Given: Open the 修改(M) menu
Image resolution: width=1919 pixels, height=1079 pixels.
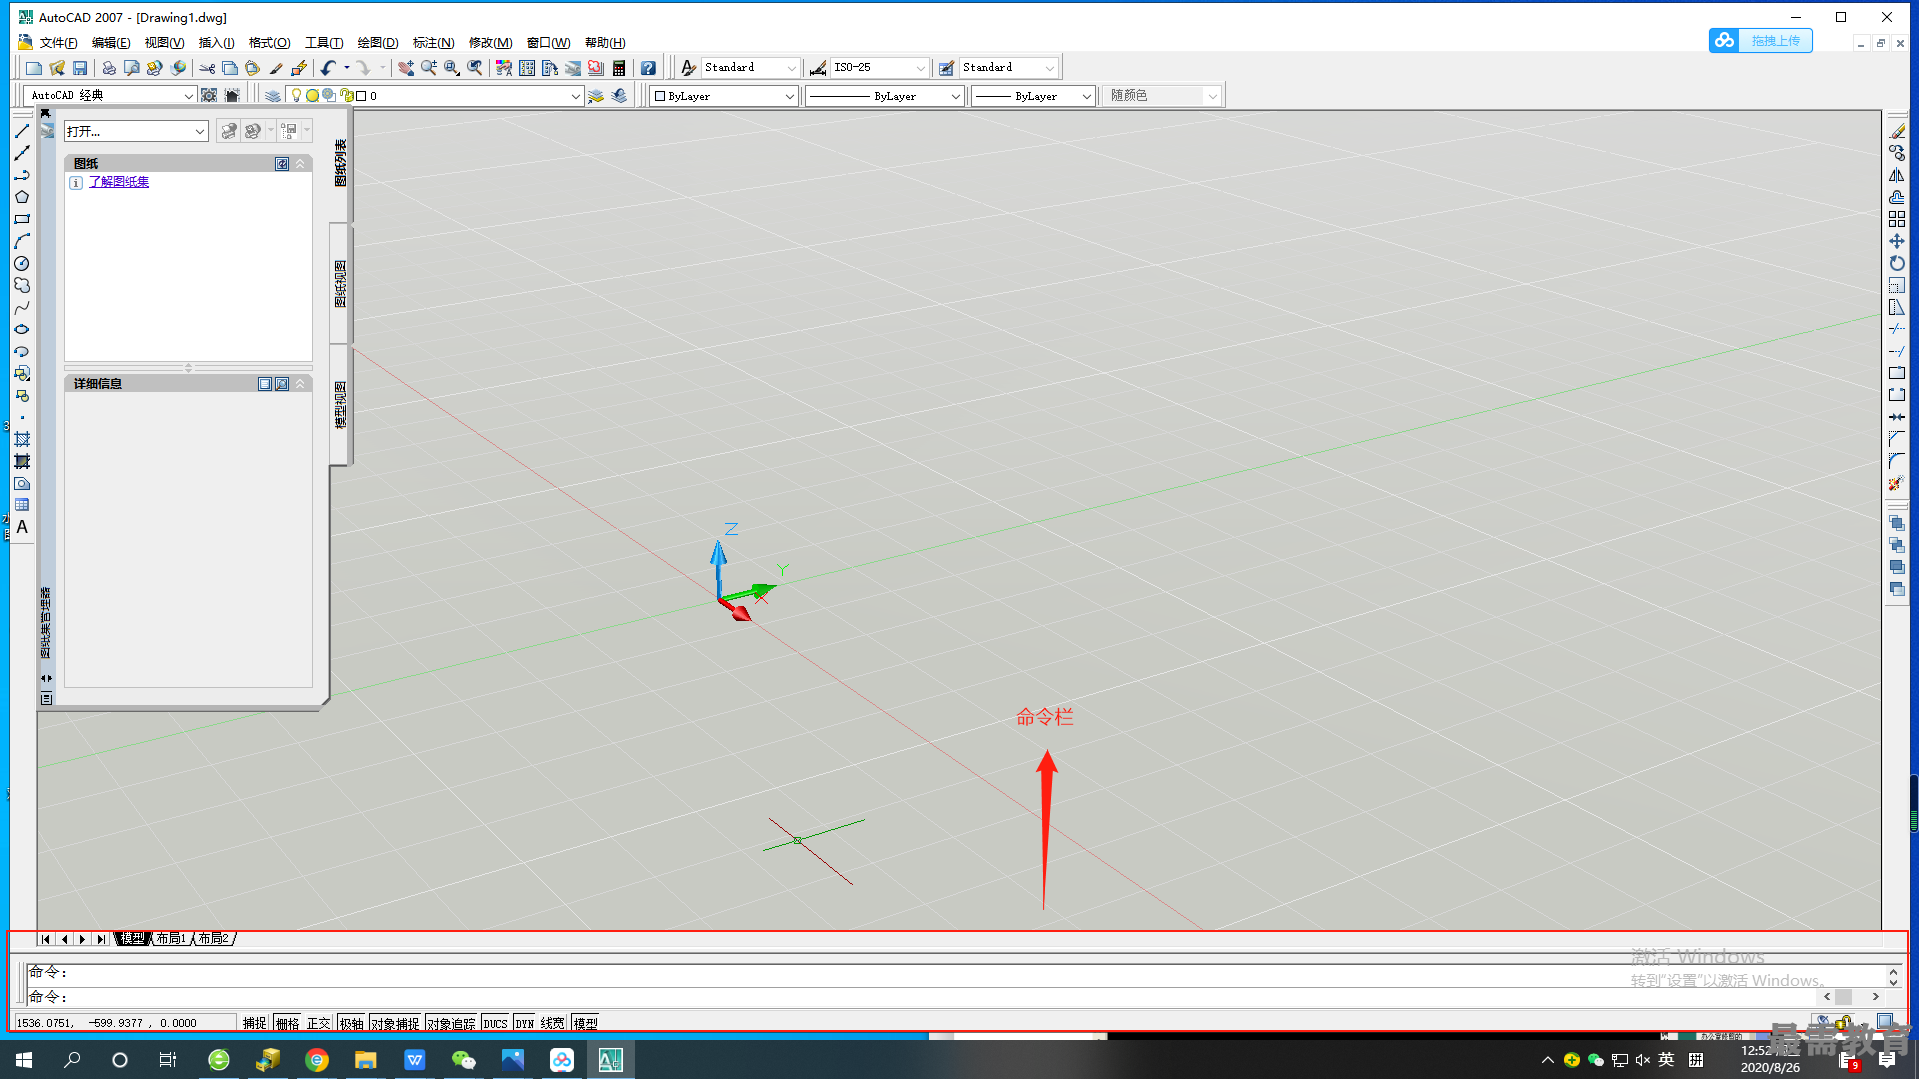Looking at the screenshot, I should (x=490, y=42).
